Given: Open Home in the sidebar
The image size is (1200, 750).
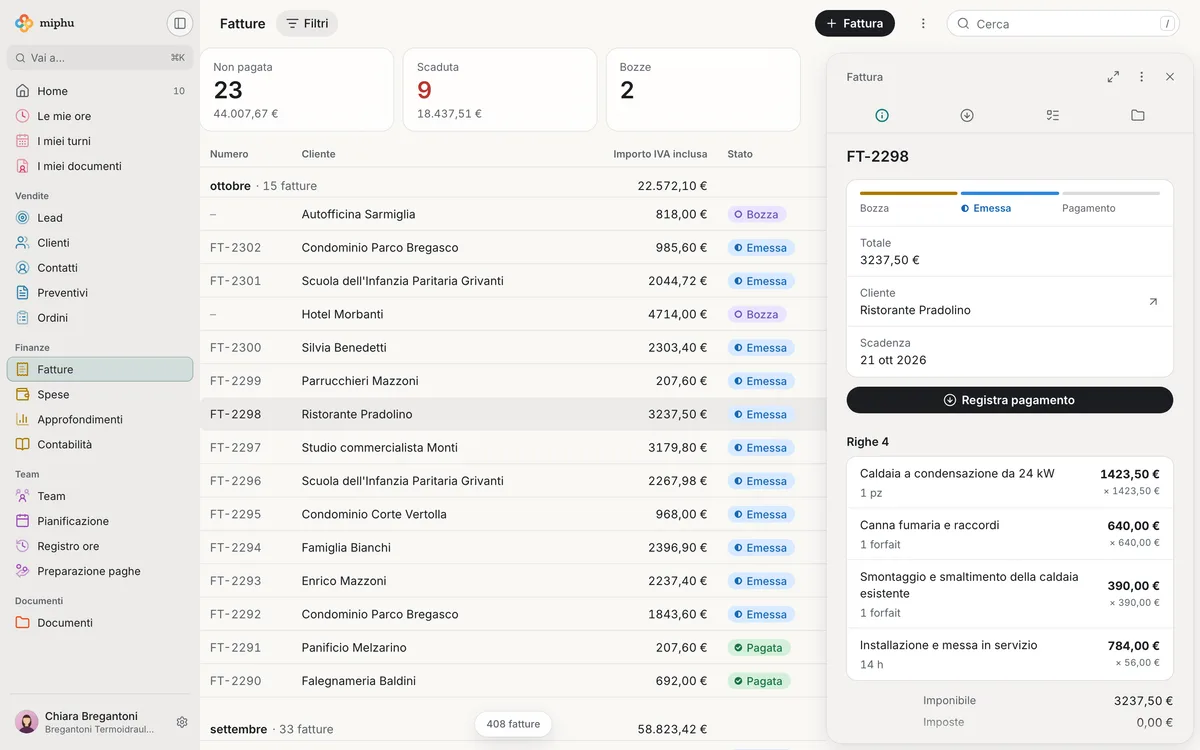Looking at the screenshot, I should [x=100, y=91].
